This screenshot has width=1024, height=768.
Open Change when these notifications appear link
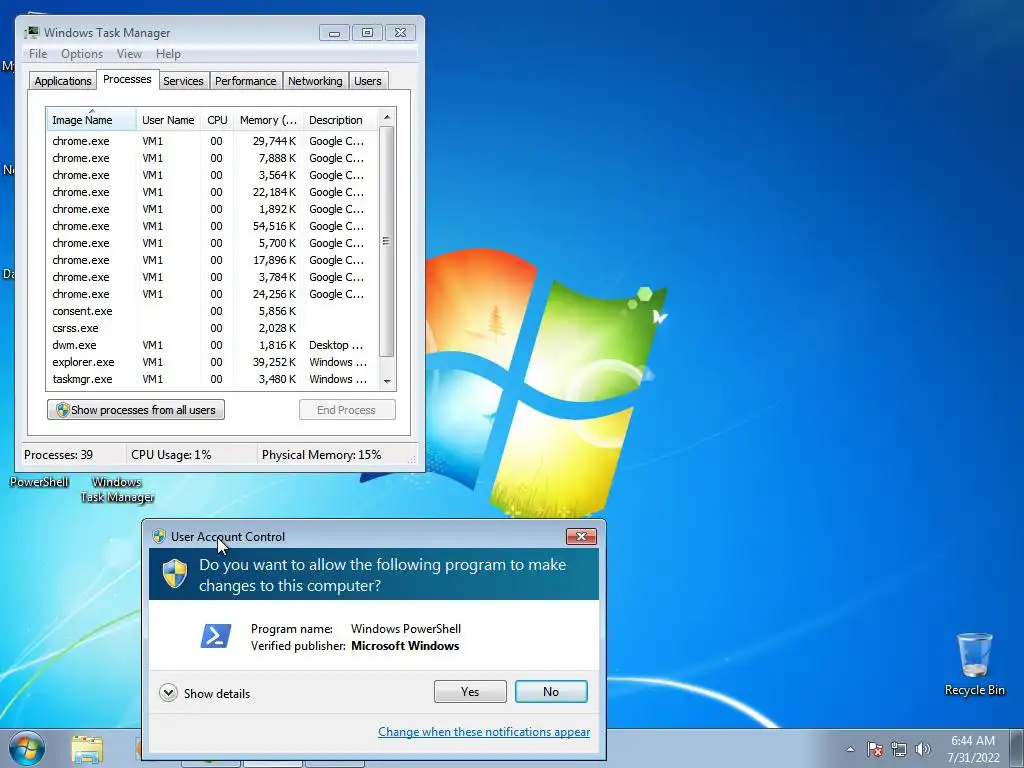484,731
